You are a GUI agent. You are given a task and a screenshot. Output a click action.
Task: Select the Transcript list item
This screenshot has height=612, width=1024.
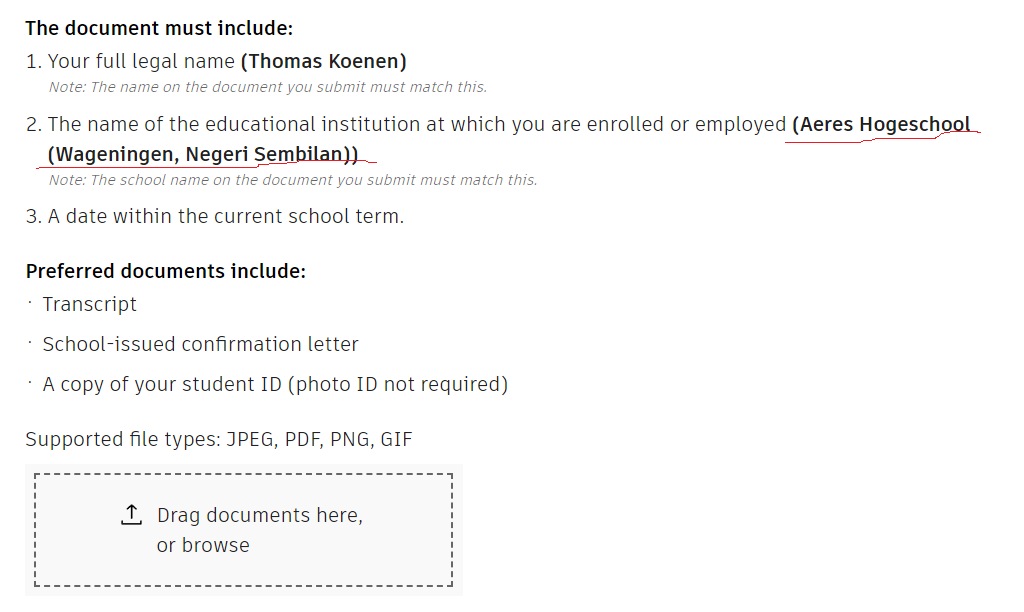coord(89,304)
